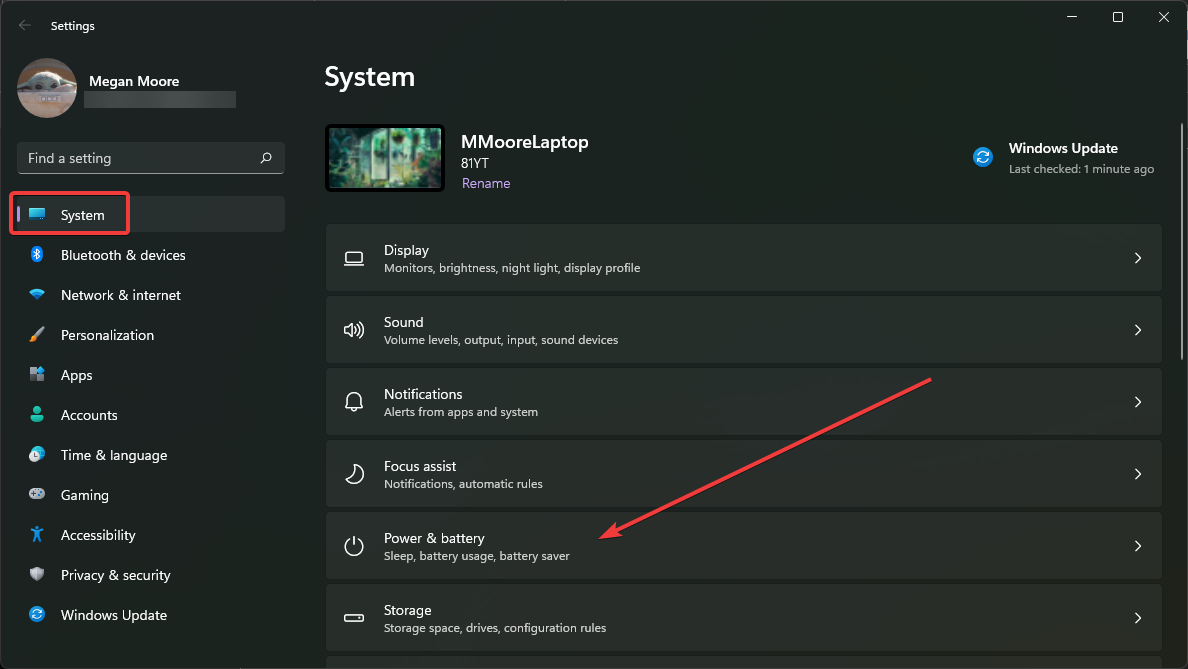Click the Accessibility figure icon

tap(37, 535)
